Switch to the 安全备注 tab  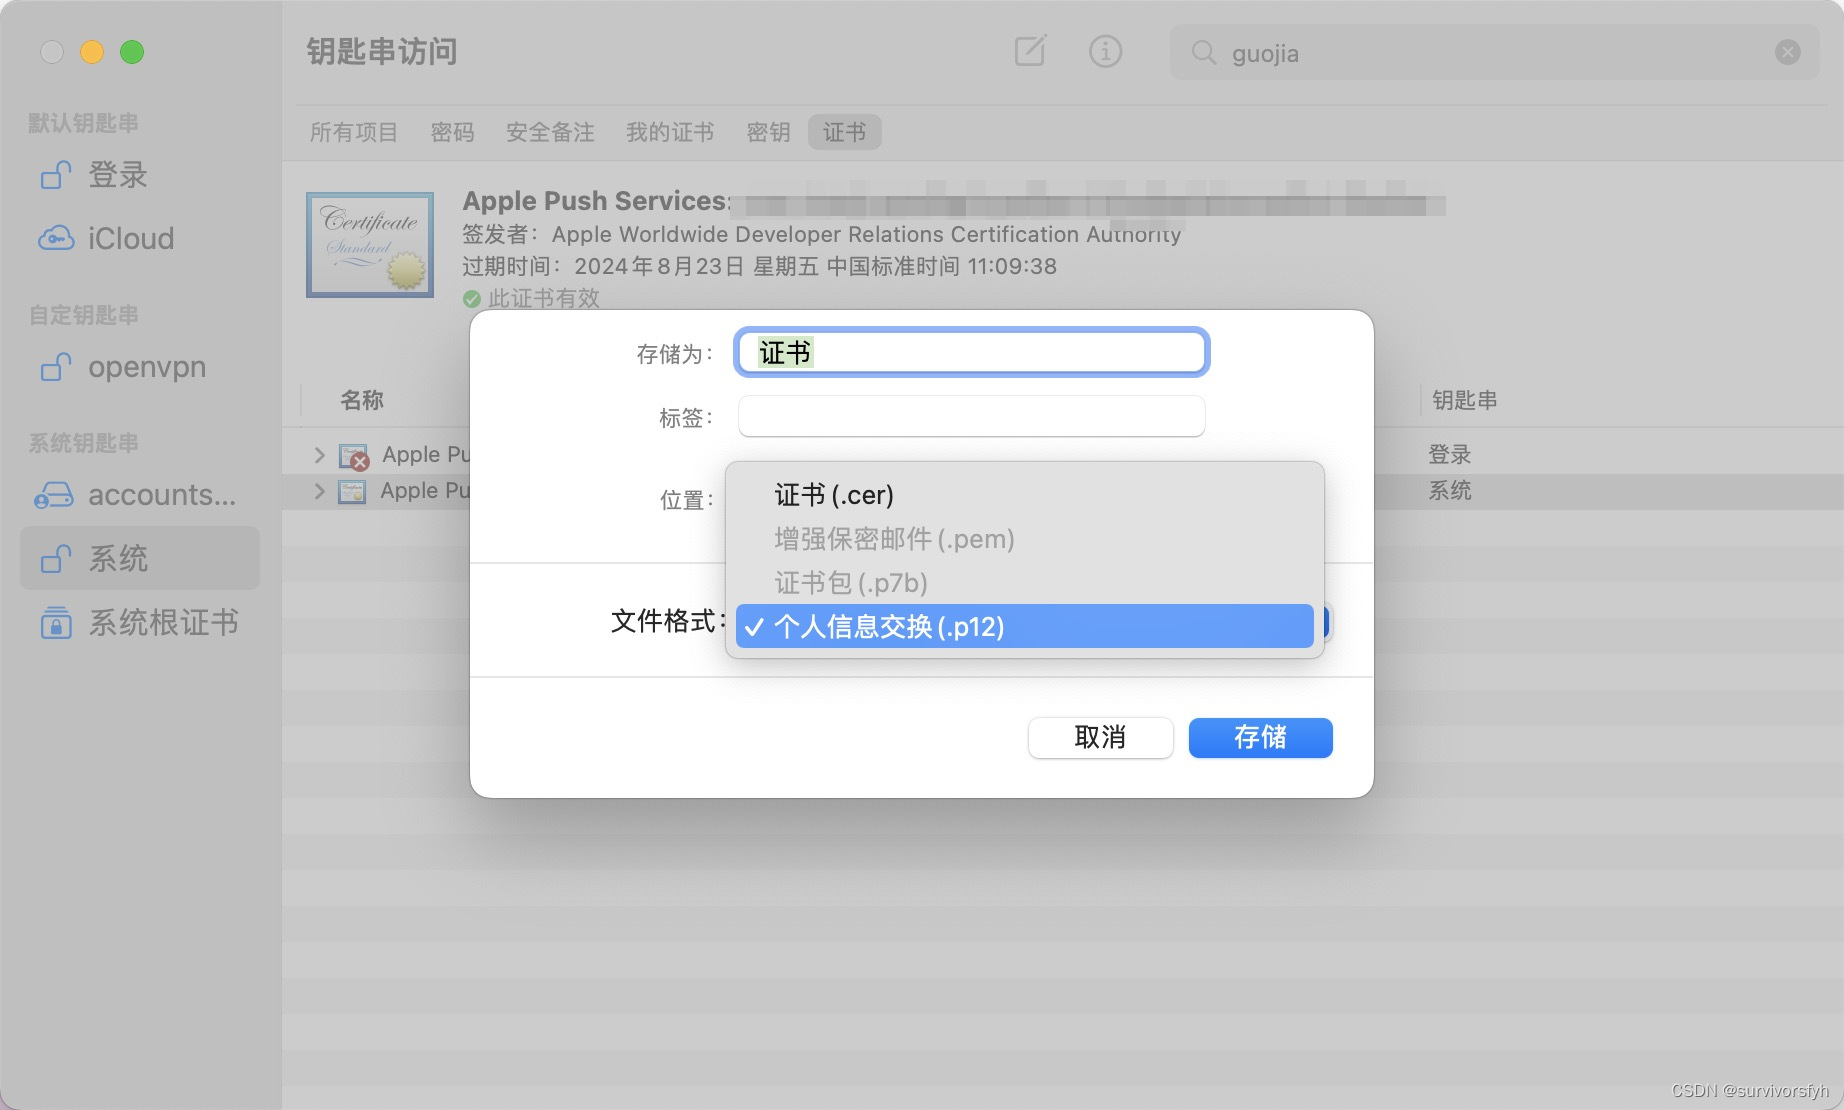coord(550,132)
